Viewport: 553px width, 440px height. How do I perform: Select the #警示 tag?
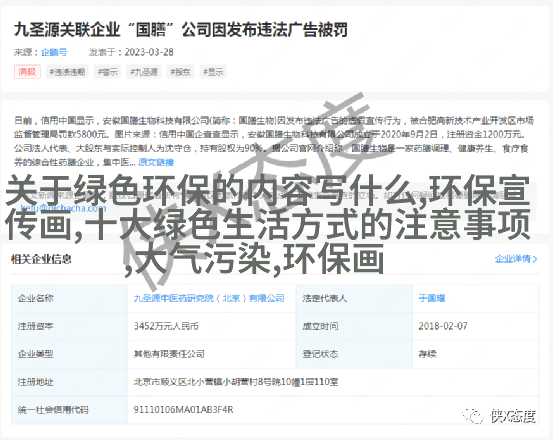pos(108,72)
